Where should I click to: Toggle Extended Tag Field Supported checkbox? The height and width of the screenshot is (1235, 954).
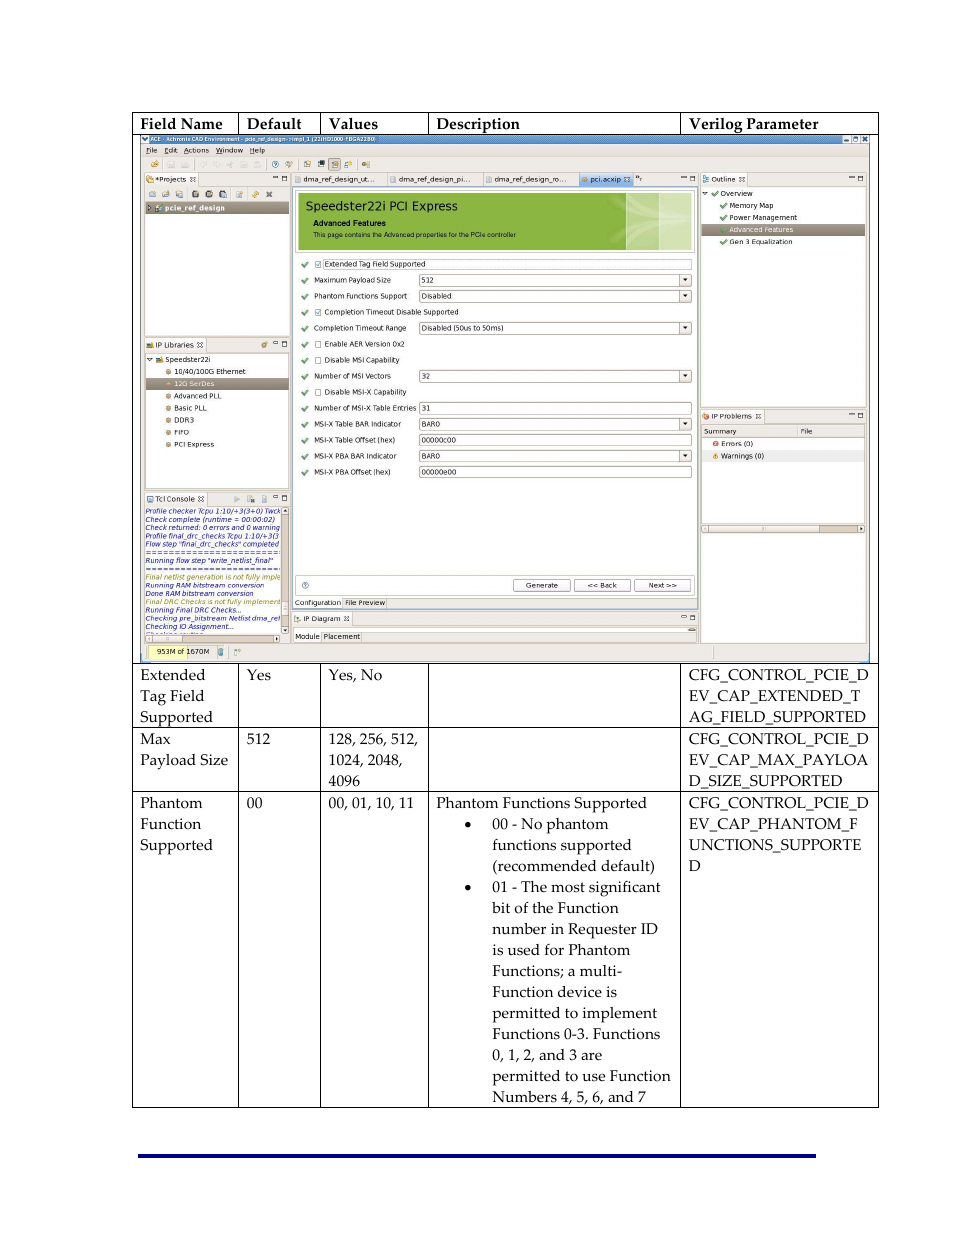tap(318, 265)
